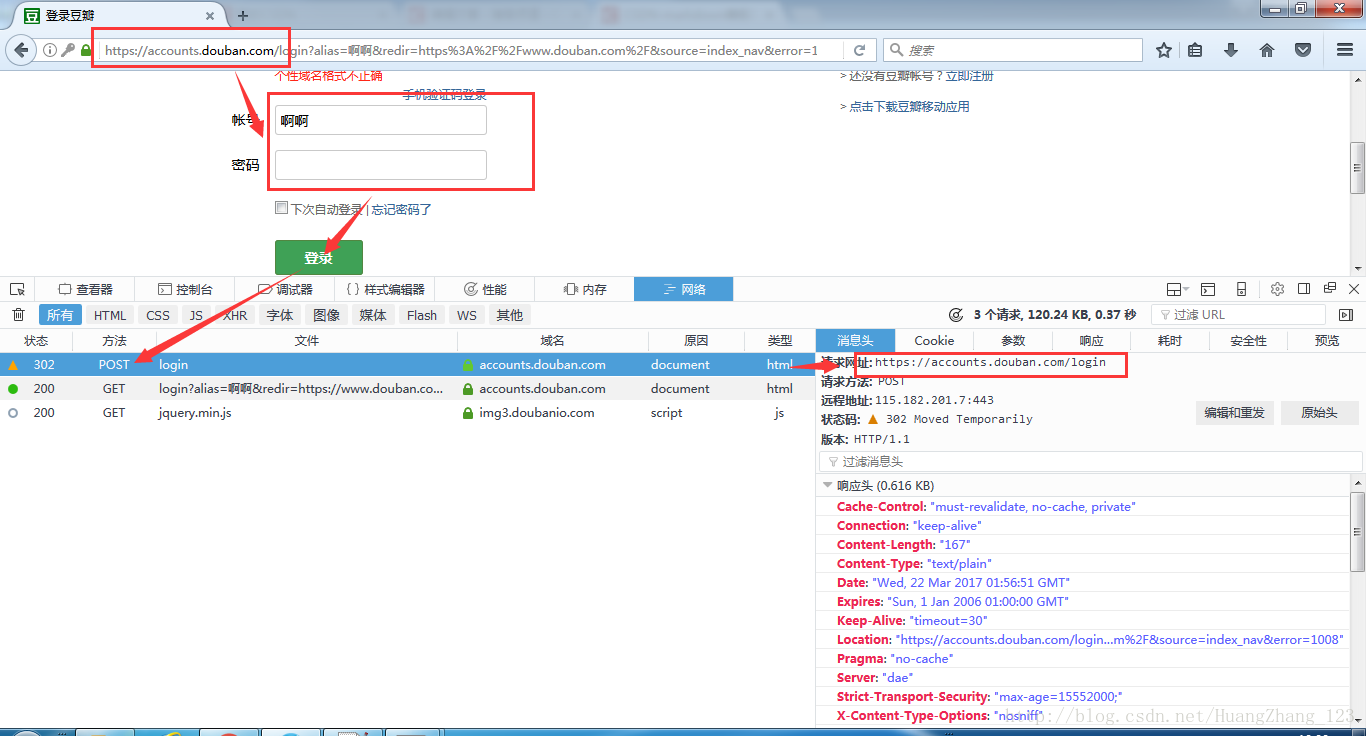Open devtools settings gear icon

(1277, 289)
